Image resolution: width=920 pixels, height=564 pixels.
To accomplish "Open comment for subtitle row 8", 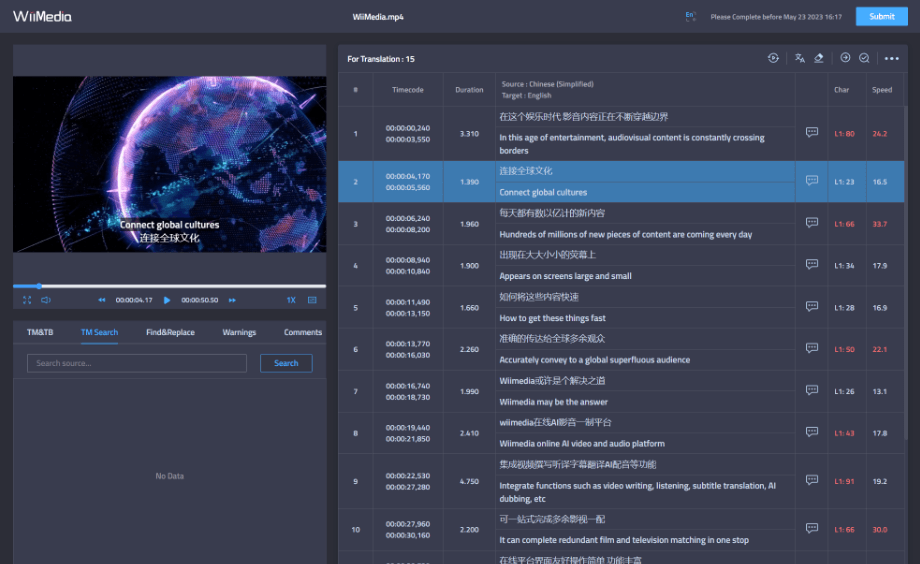I will (x=811, y=432).
